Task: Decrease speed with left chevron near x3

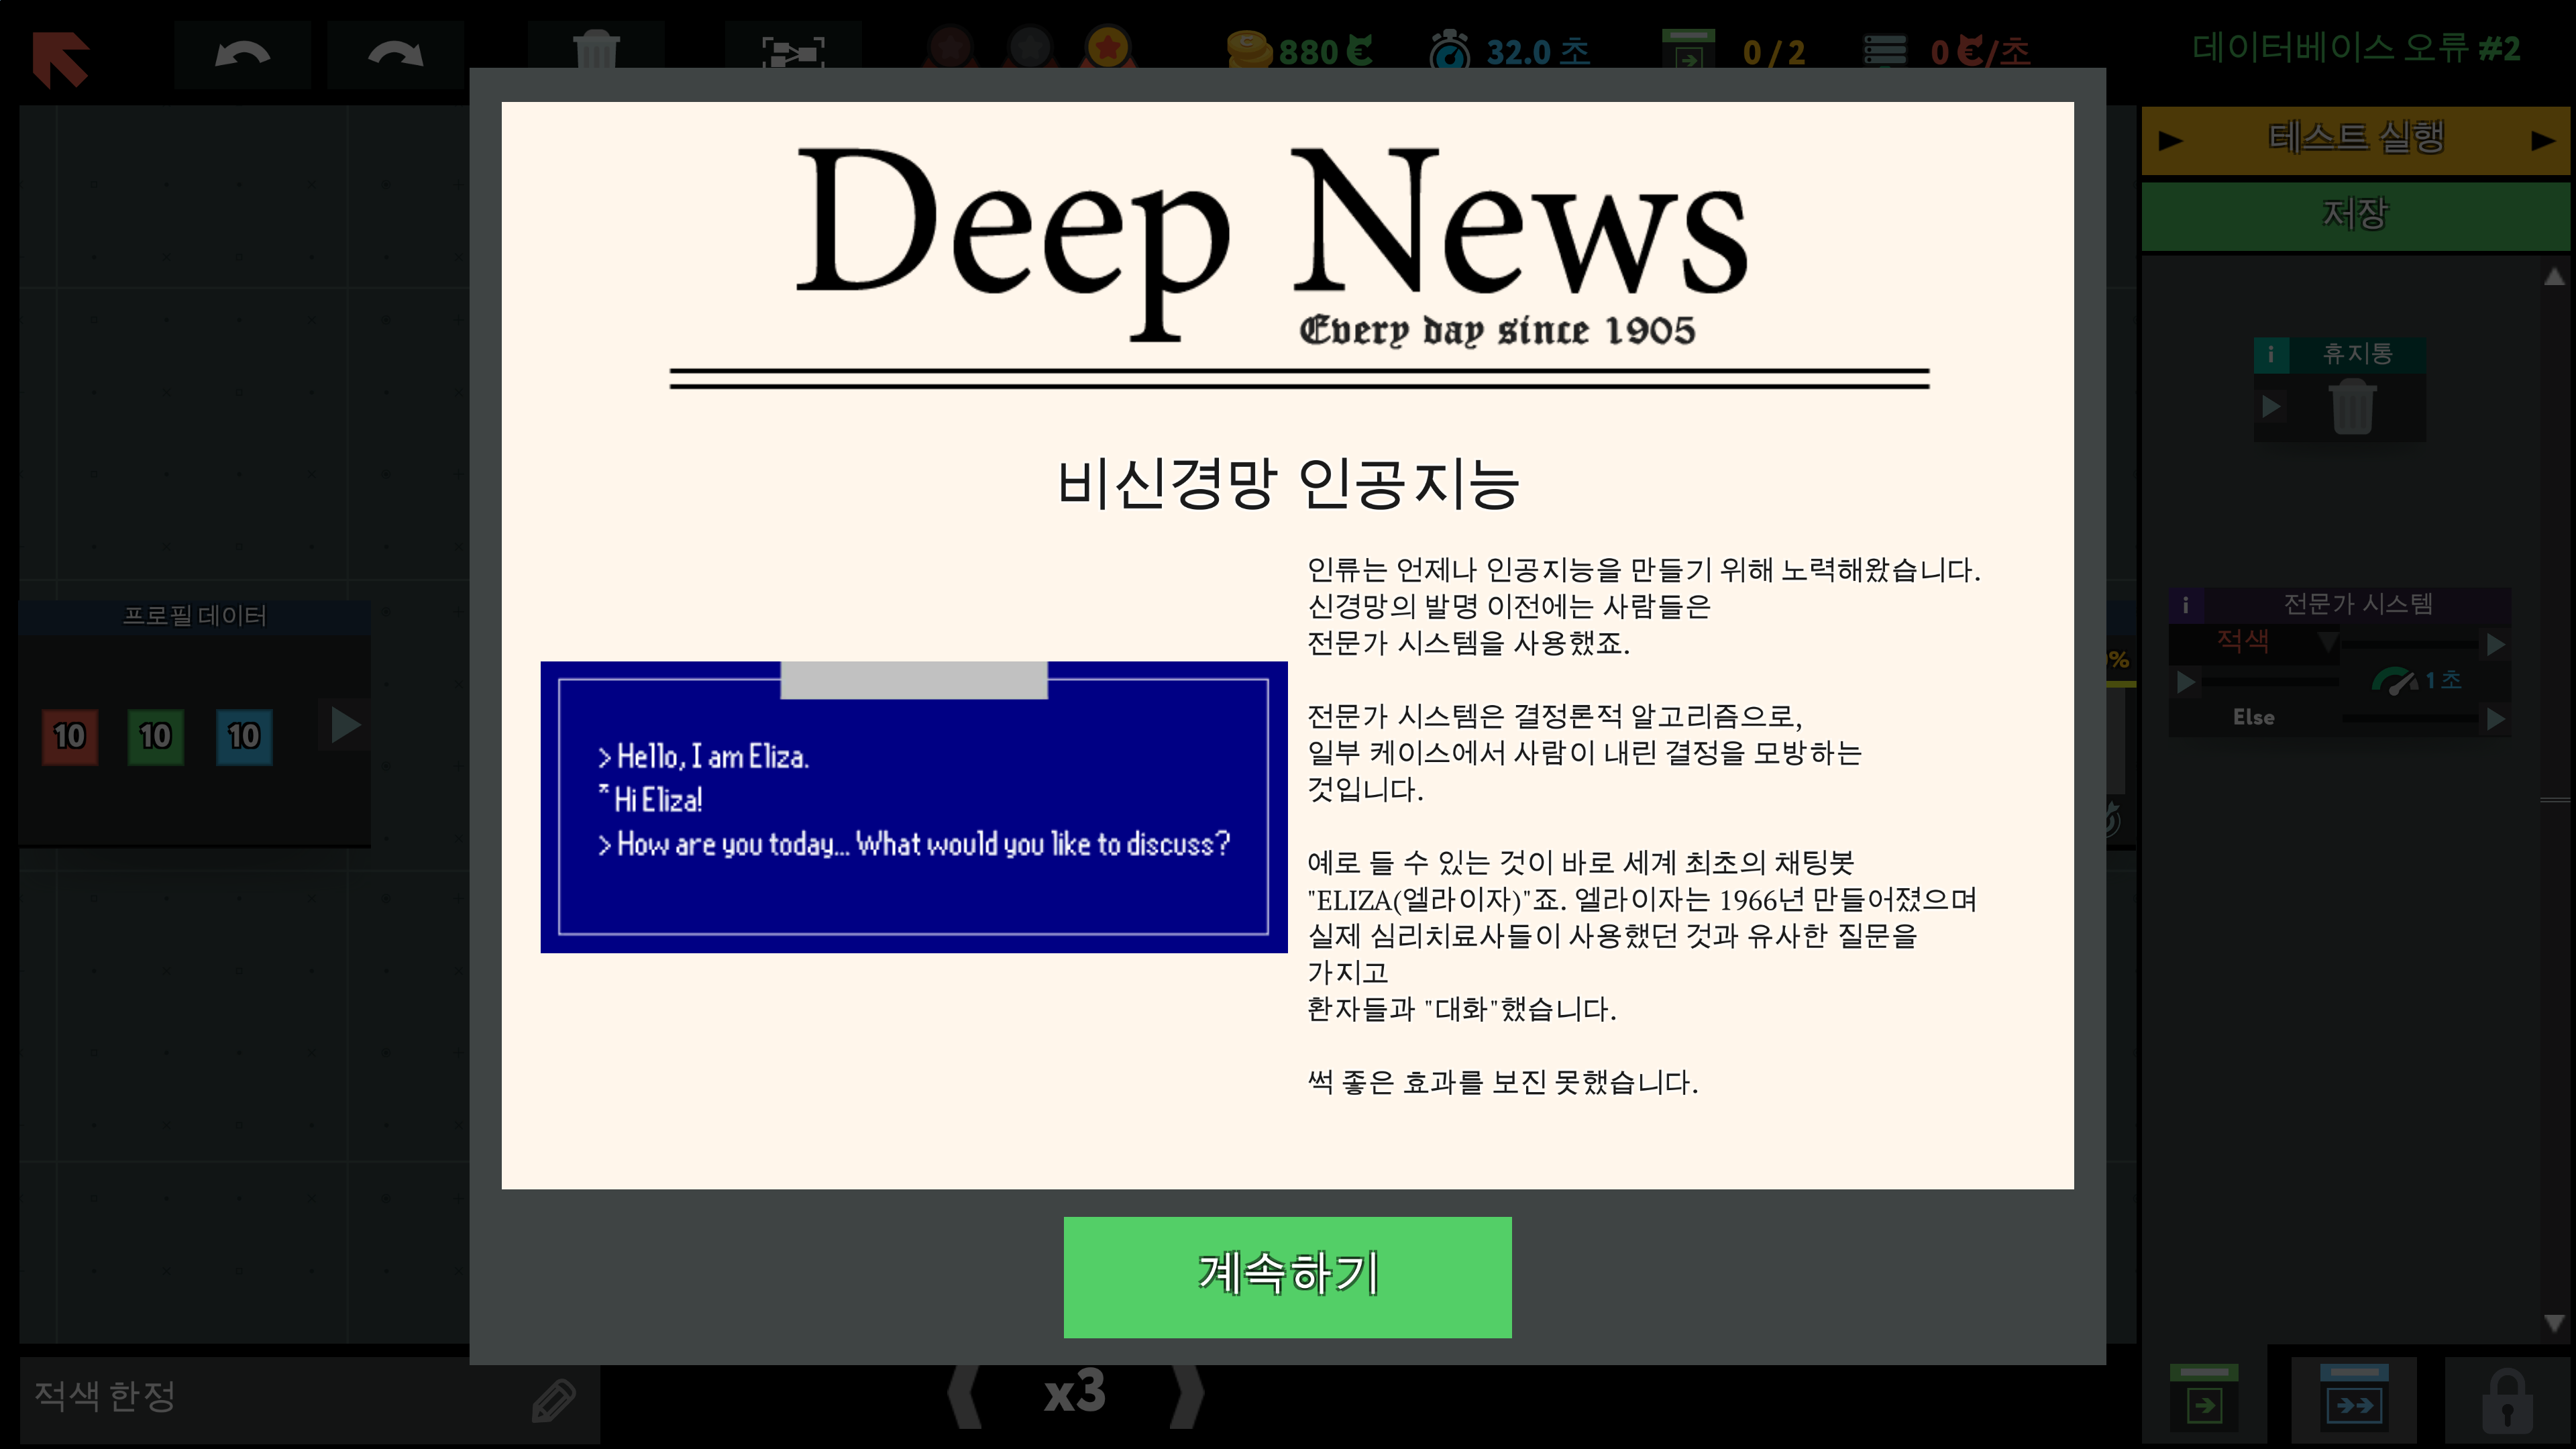Action: tap(965, 1394)
